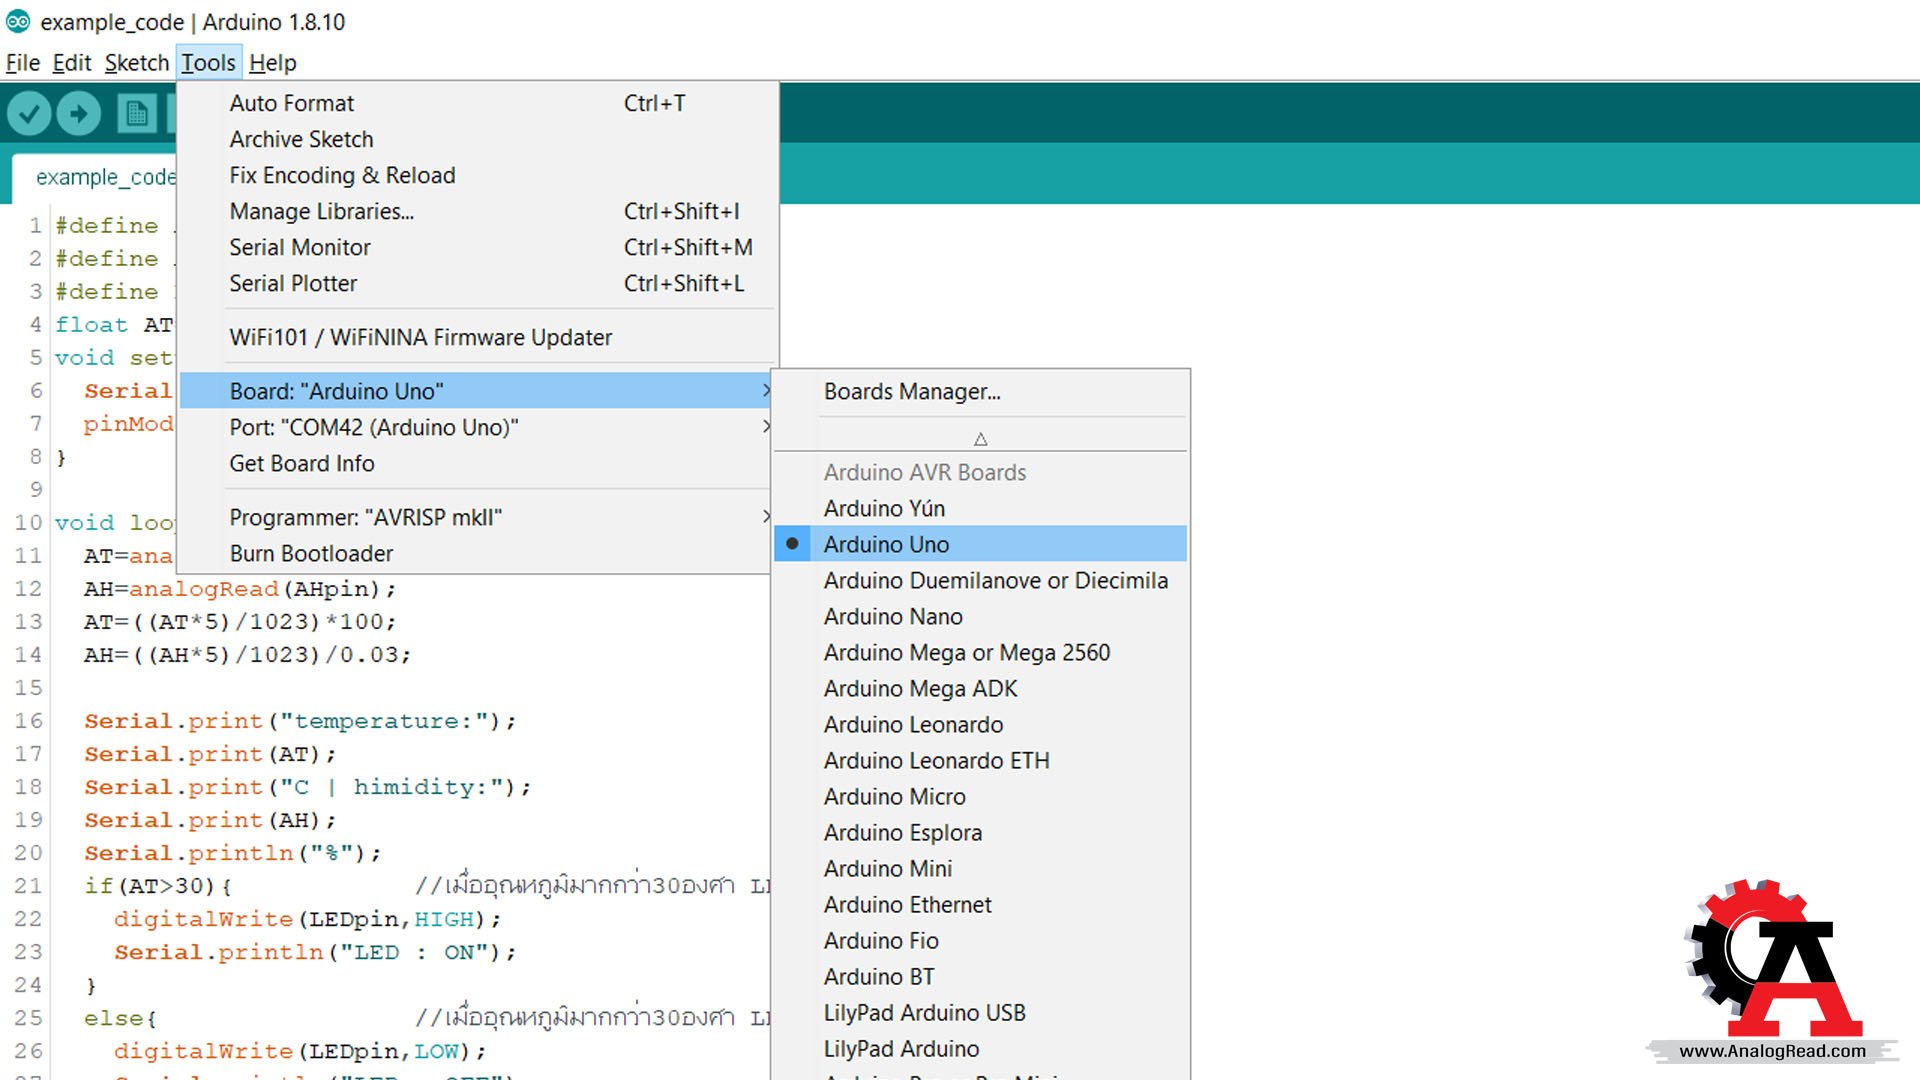Select Arduino Mega or Mega 2560
Viewport: 1920px width, 1080px height.
pyautogui.click(x=980, y=652)
